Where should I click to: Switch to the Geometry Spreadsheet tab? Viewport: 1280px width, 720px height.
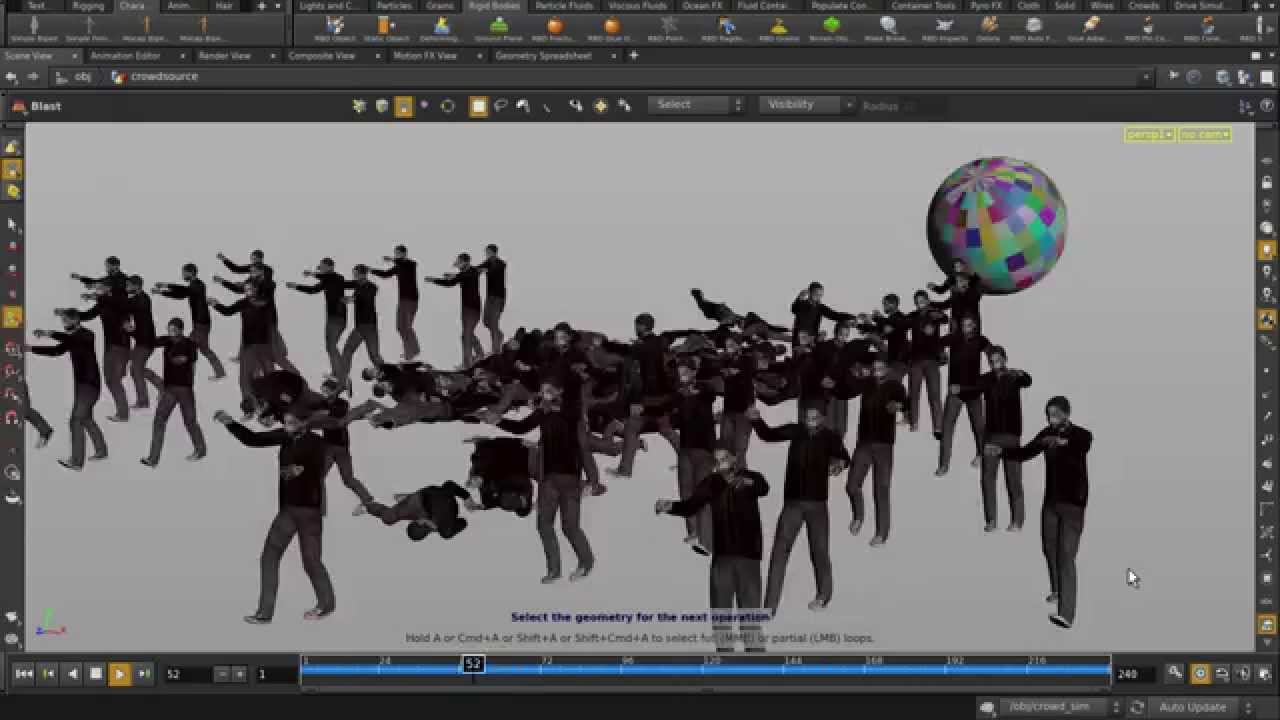coord(543,56)
